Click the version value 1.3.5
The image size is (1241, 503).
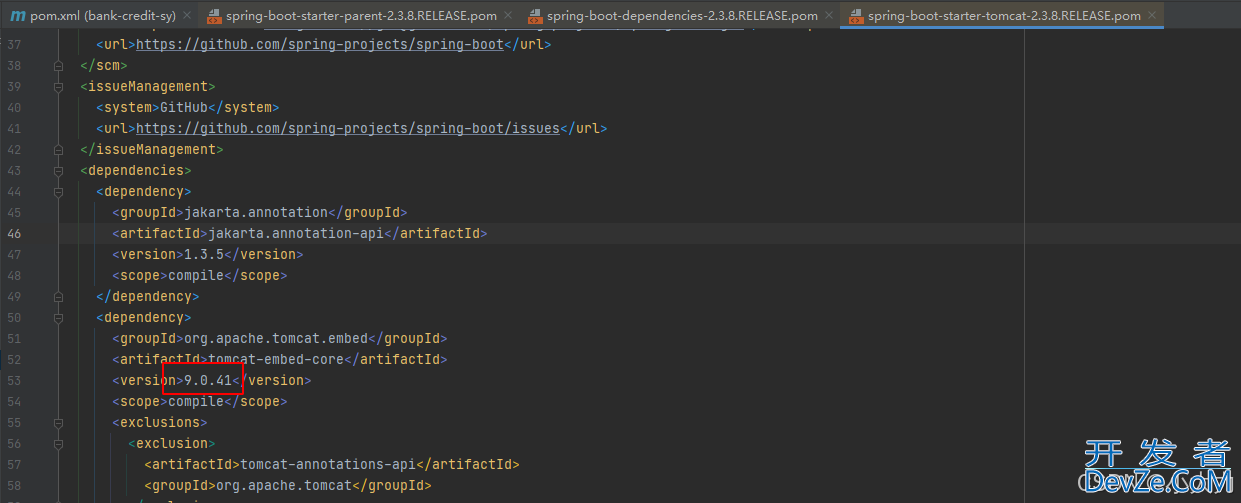click(204, 254)
